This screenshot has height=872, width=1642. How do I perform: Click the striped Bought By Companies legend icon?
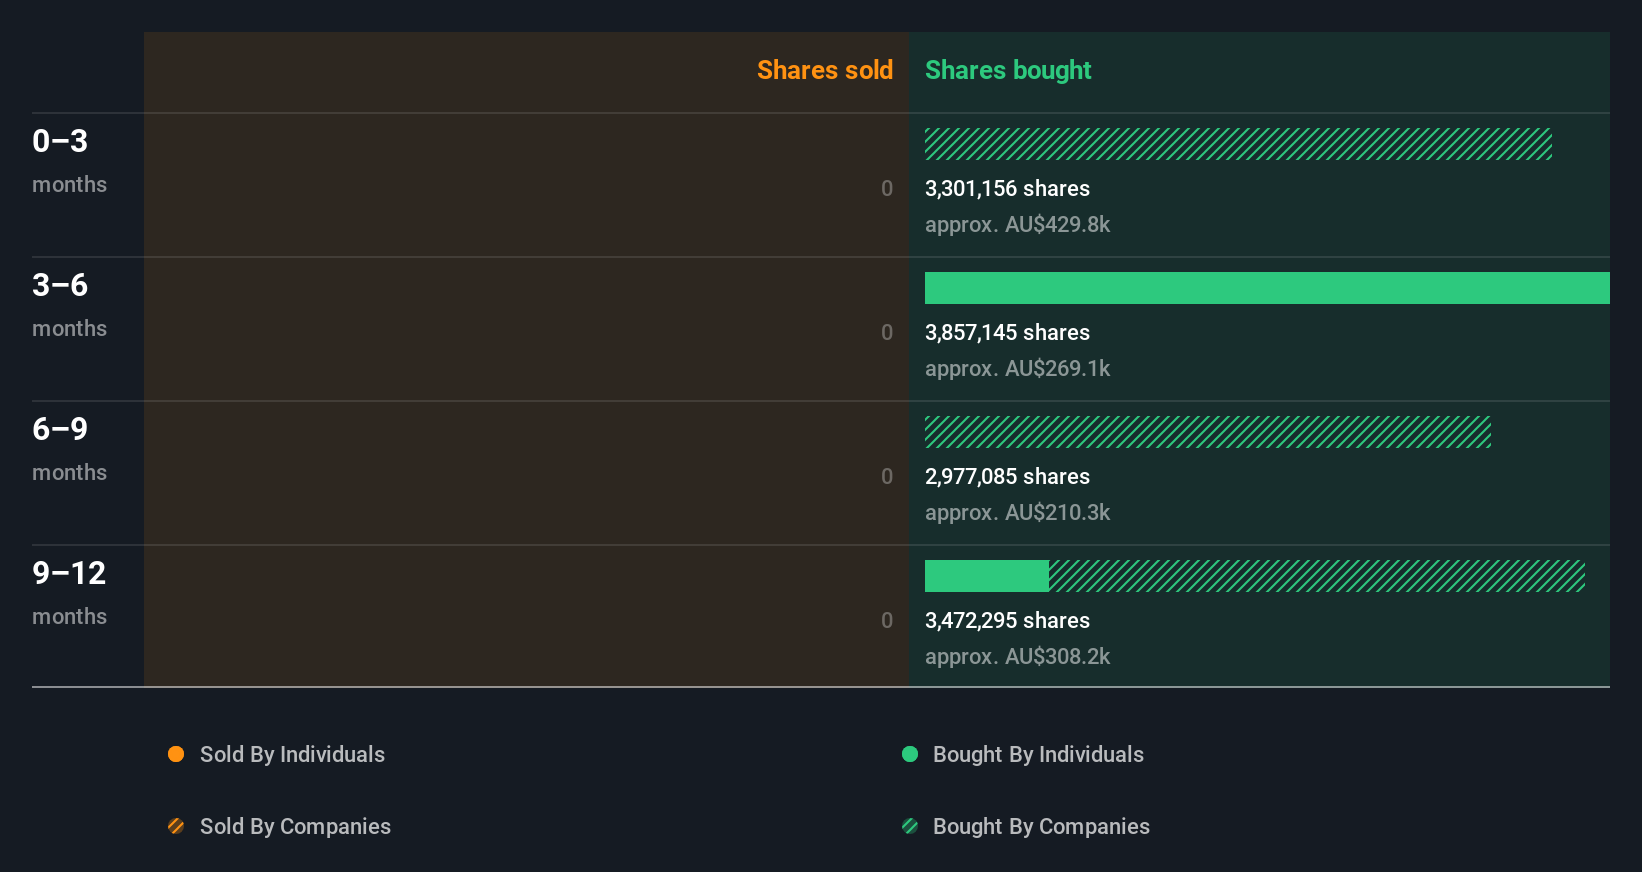click(x=910, y=826)
